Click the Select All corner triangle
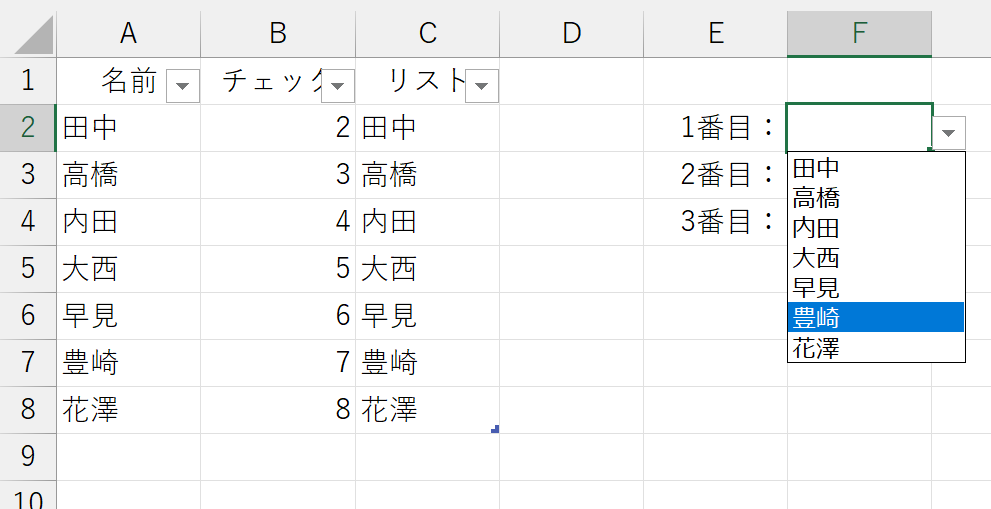Image resolution: width=991 pixels, height=509 pixels. [34, 34]
